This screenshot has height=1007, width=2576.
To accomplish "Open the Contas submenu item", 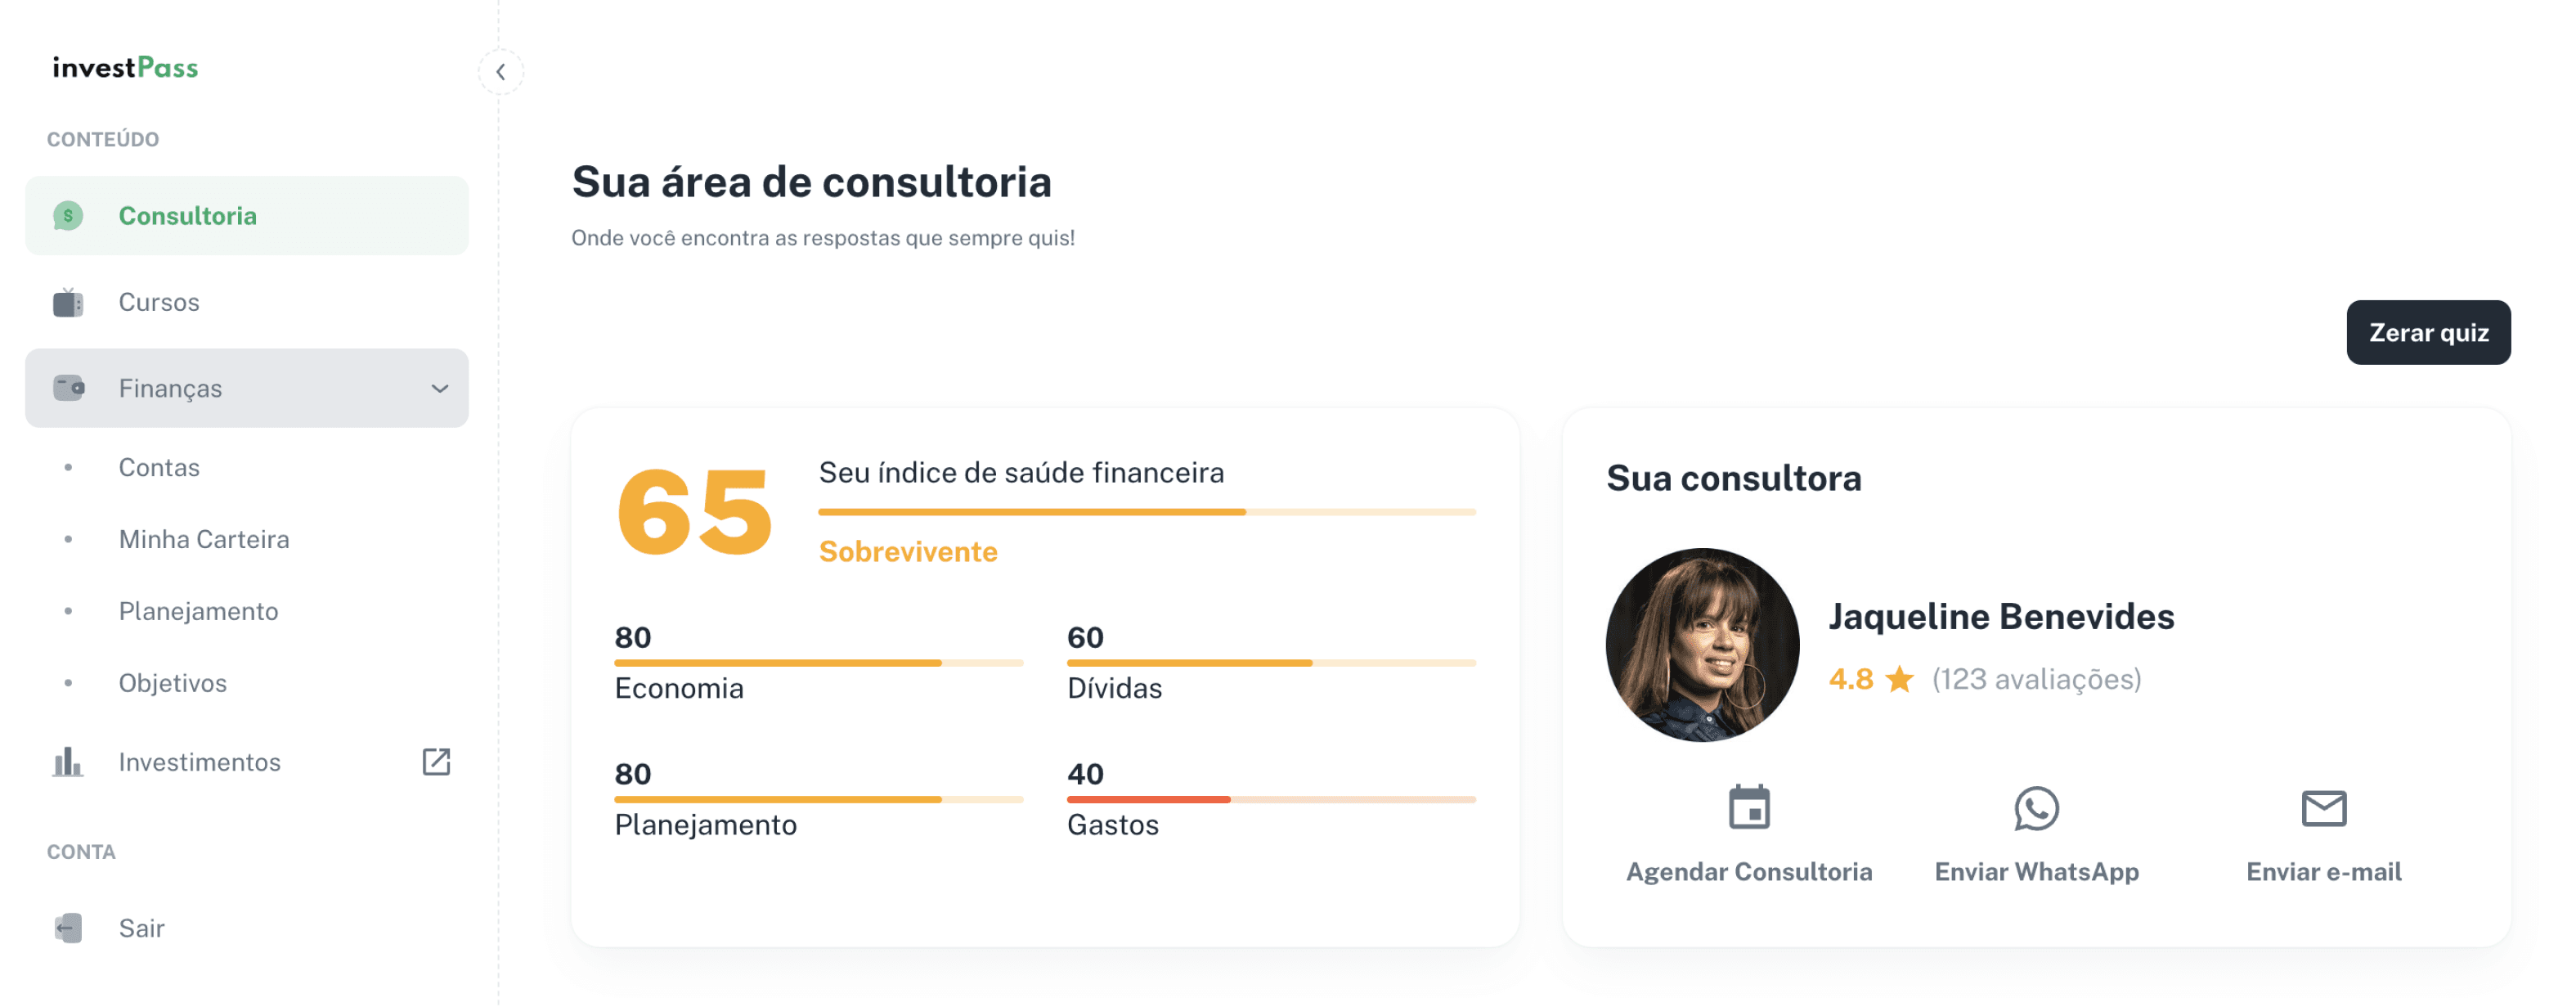I will click(159, 467).
